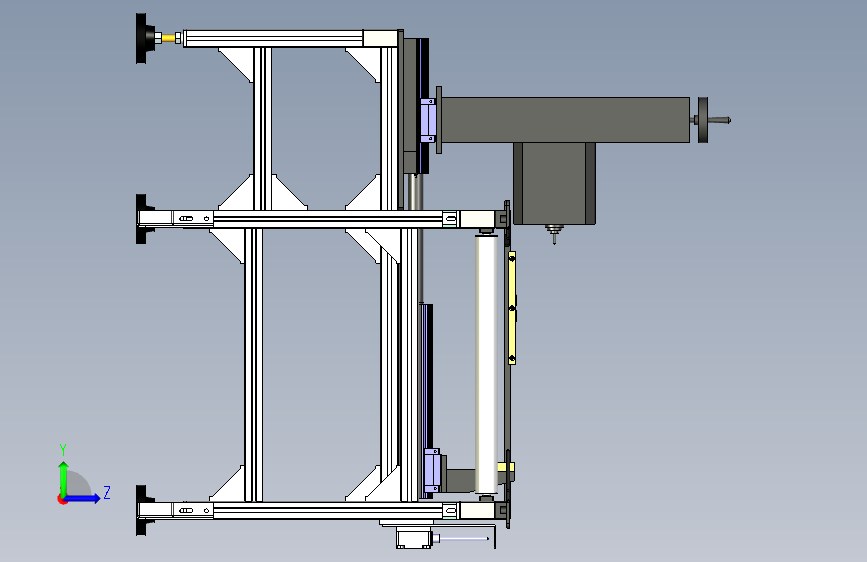Select the middle-left black leveling foot
The width and height of the screenshot is (867, 562).
click(143, 218)
